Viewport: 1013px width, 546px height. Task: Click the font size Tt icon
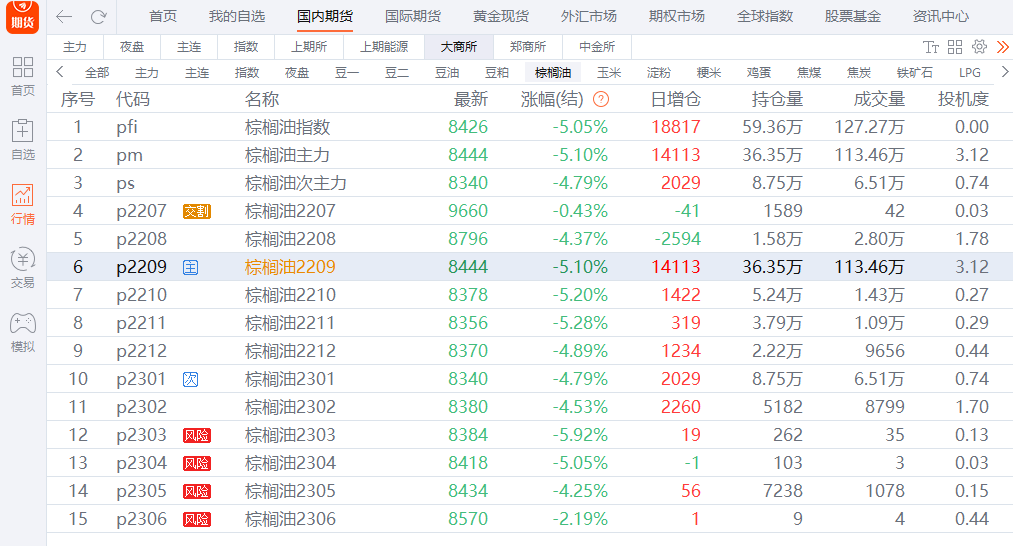click(x=931, y=47)
